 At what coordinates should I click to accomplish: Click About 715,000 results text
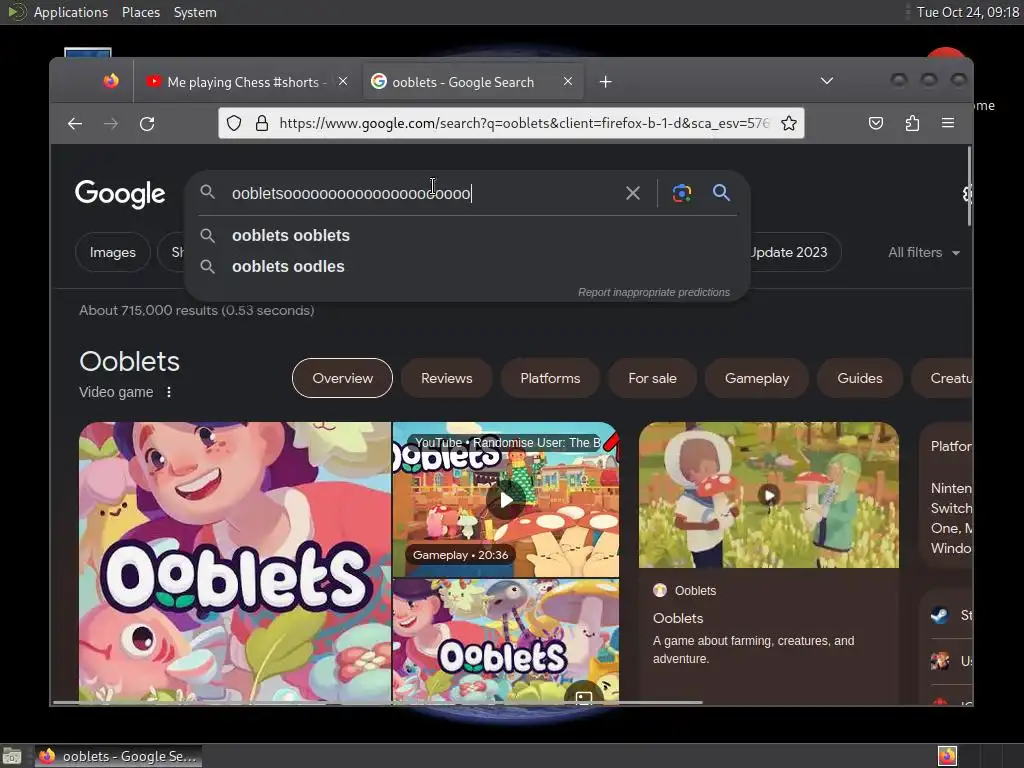pos(197,310)
